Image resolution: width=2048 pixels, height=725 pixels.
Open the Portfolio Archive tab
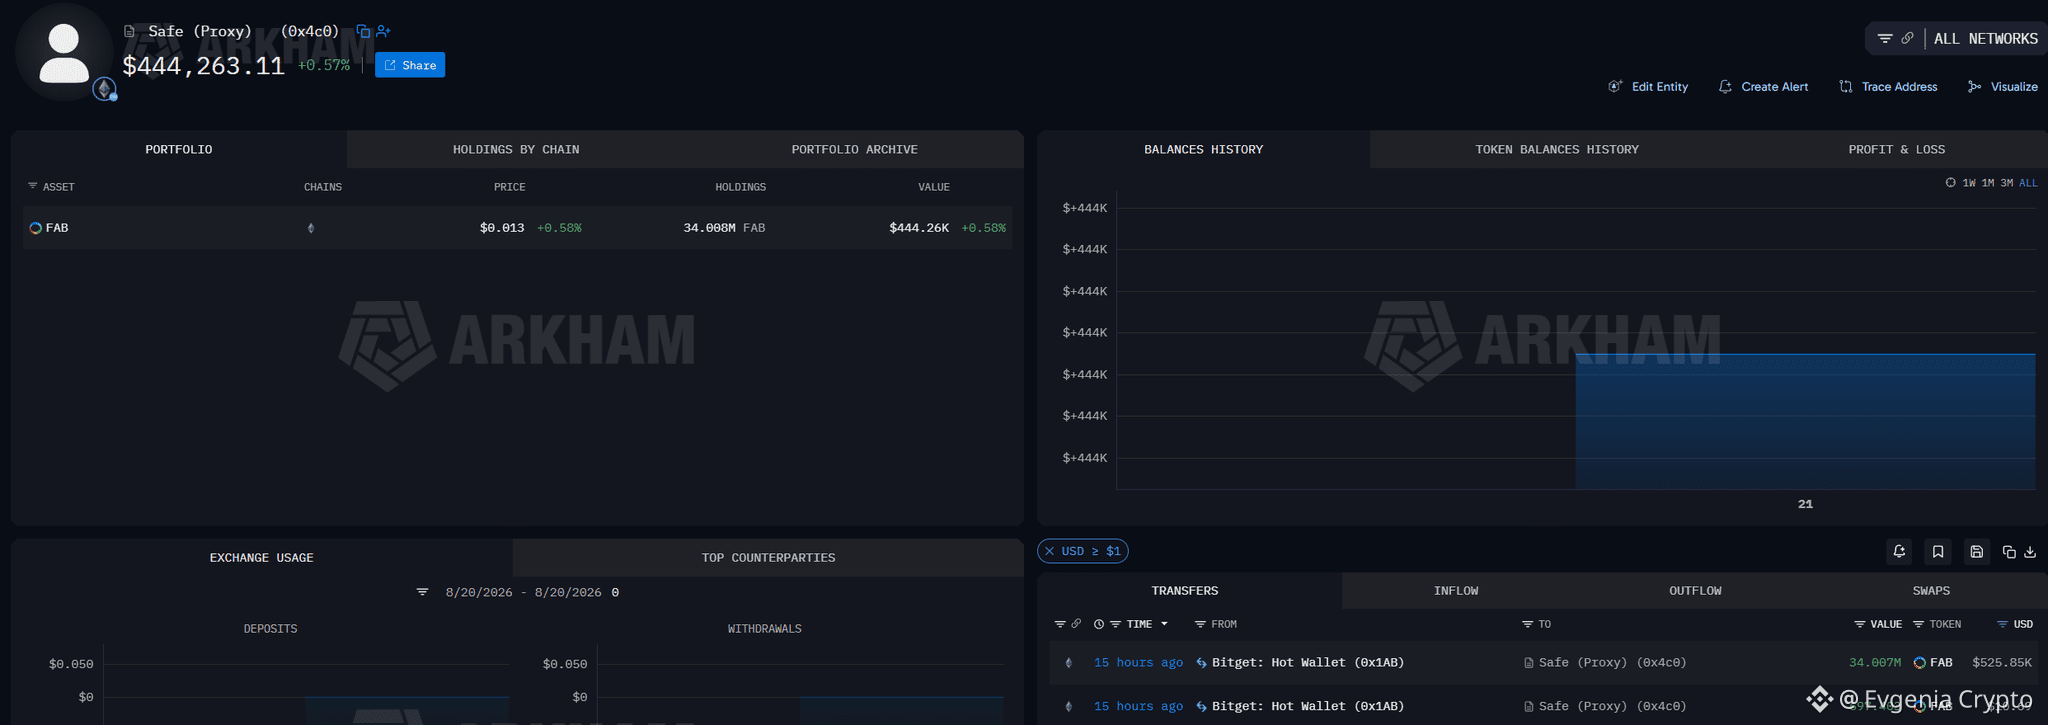pos(854,149)
